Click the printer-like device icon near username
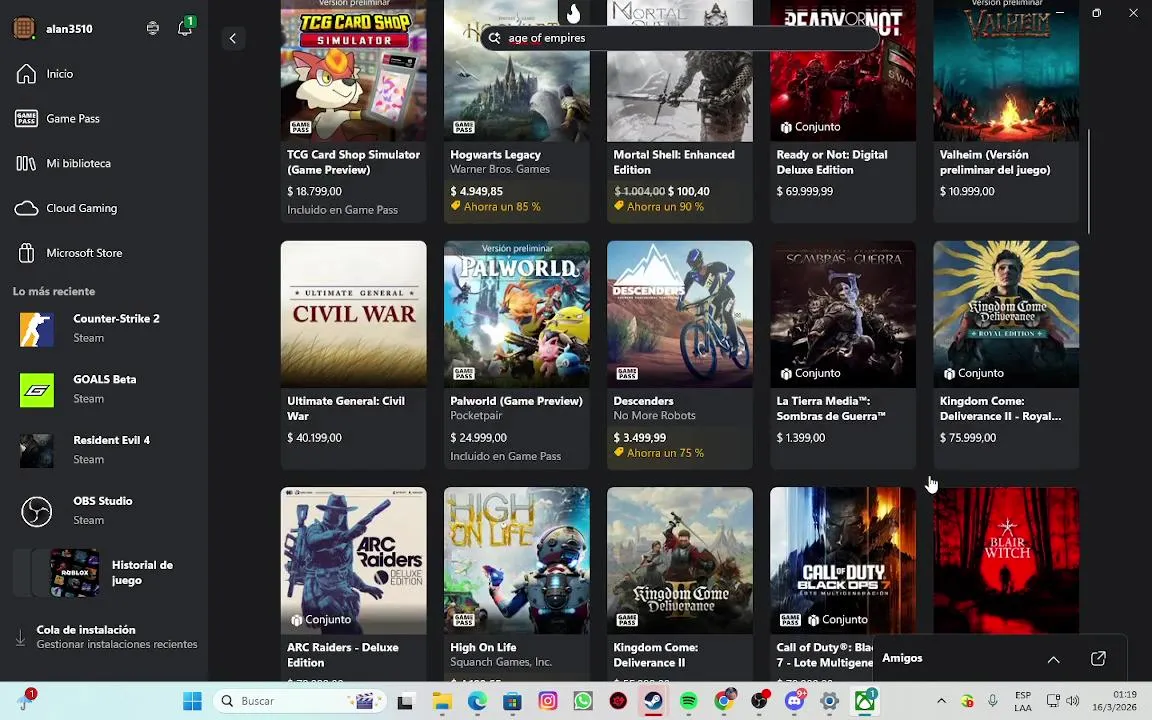This screenshot has height=720, width=1152. tap(153, 28)
